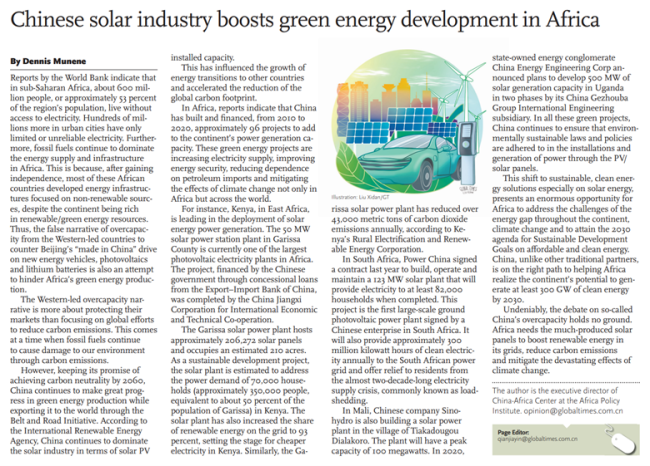Click the headline "Chinese solar industry boosts green energy development in Africa"
Screen dimensions: 650x466
[x=305, y=20]
